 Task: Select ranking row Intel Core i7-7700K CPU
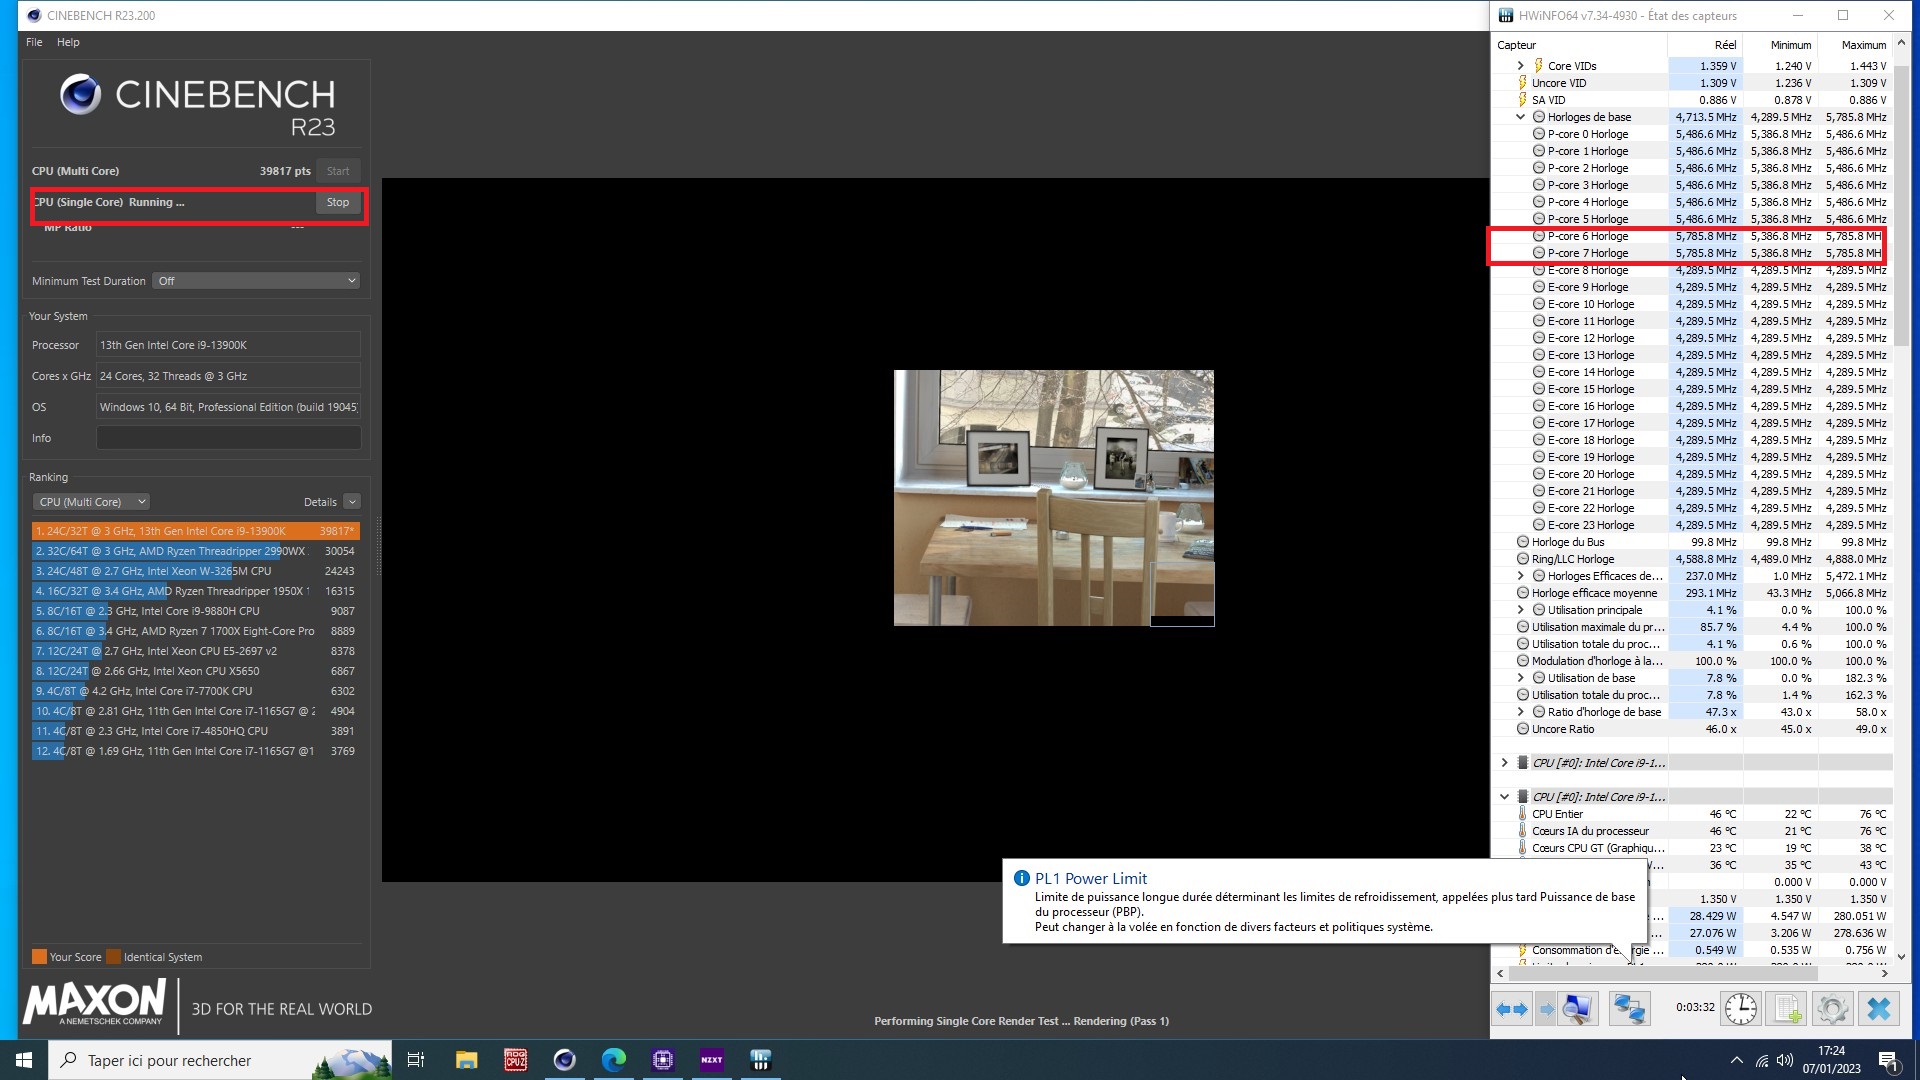coord(195,691)
